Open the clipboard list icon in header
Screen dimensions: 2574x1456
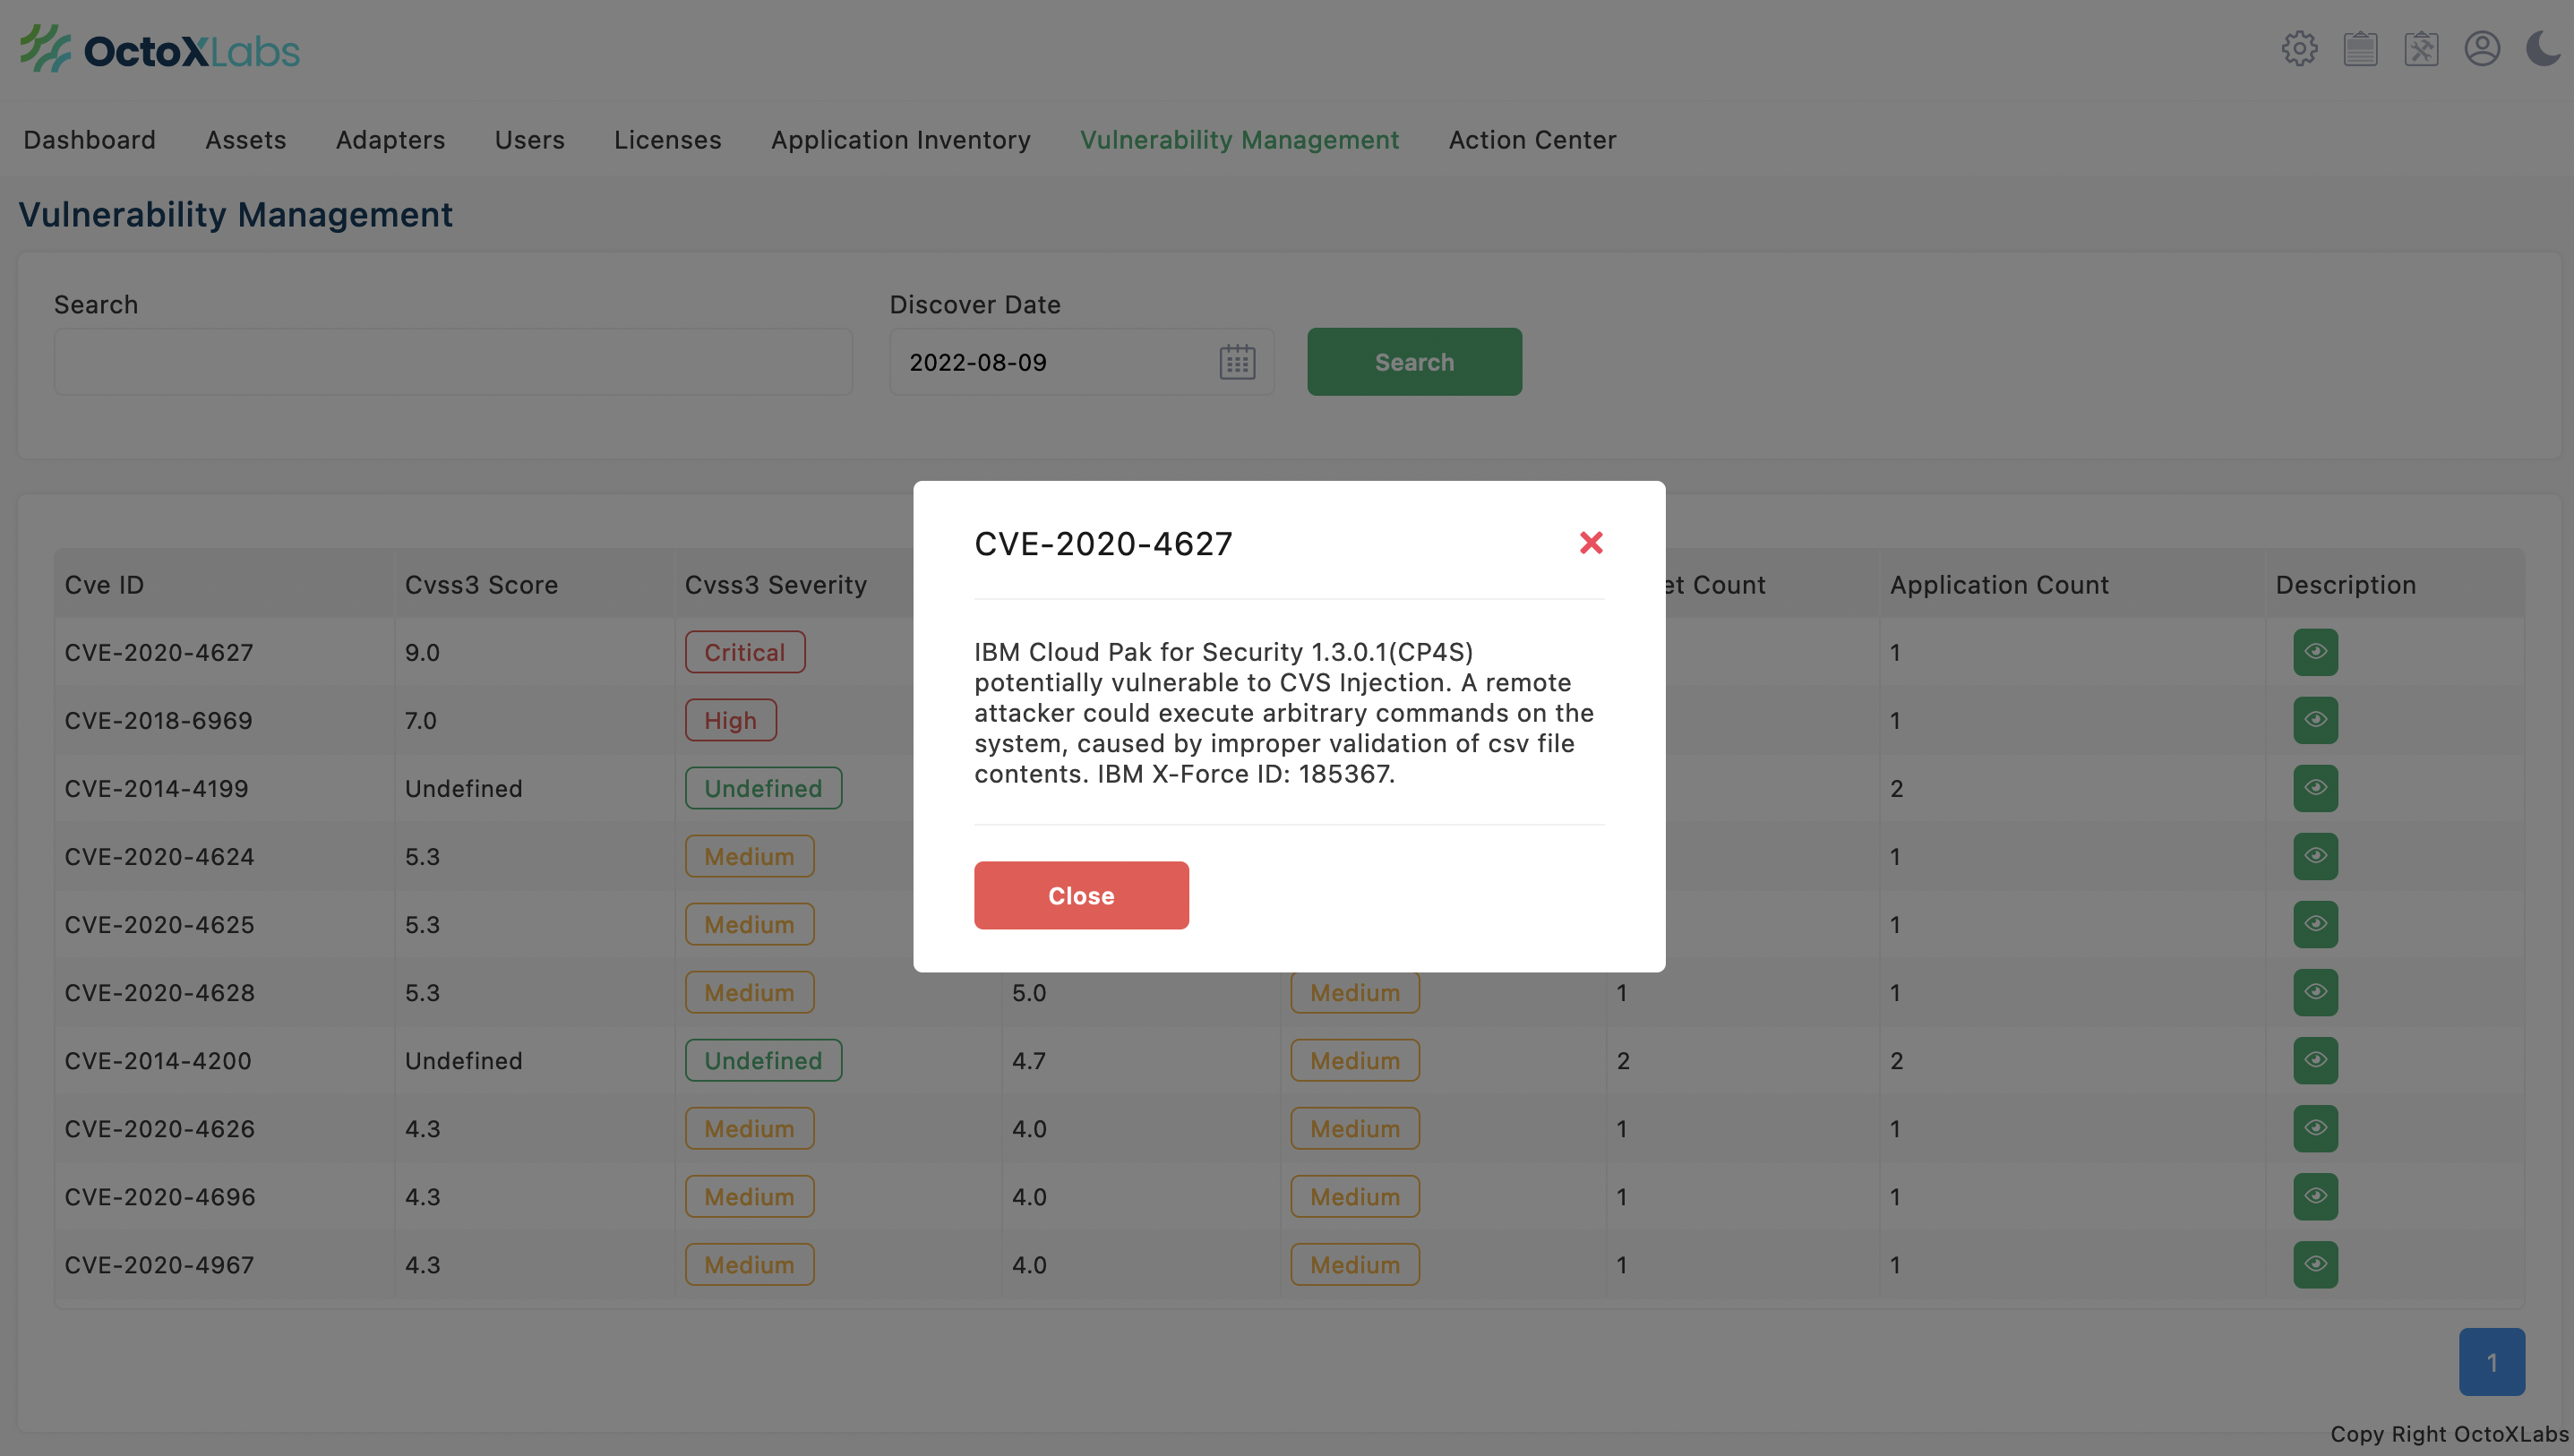(x=2360, y=48)
